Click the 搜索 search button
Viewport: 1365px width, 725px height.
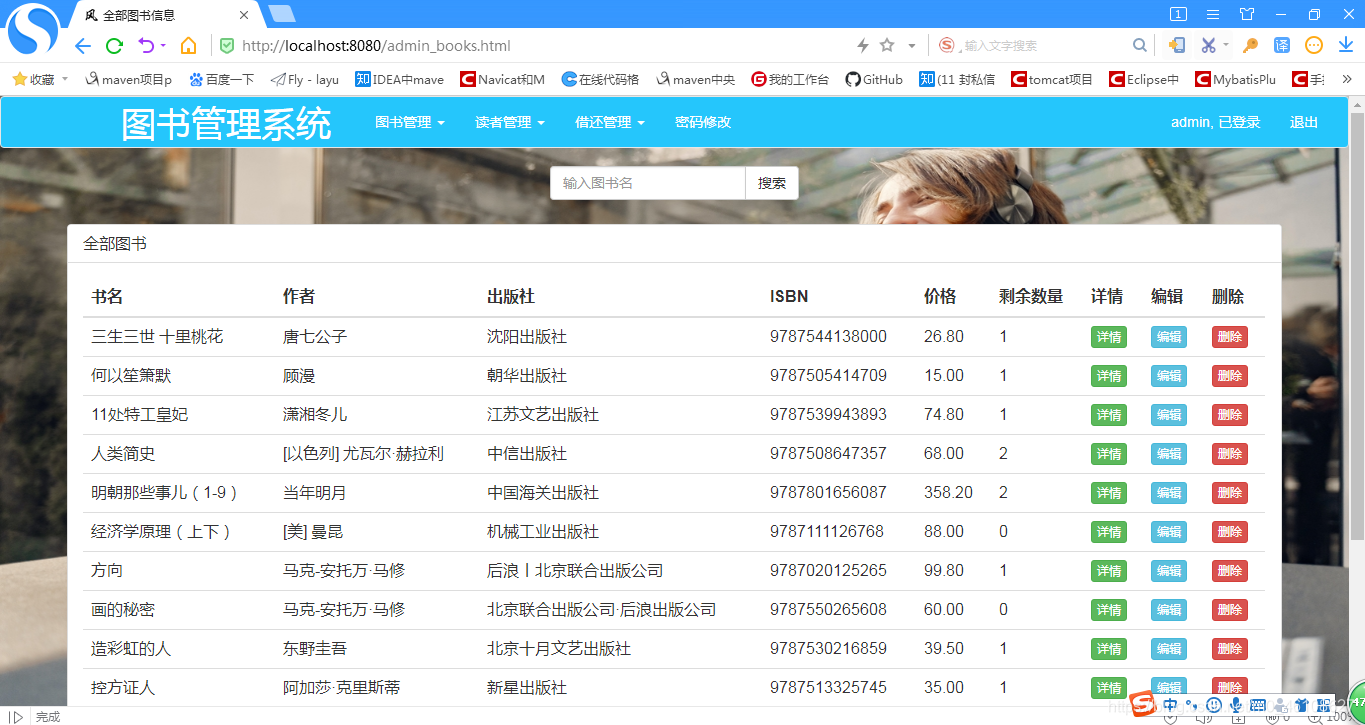click(772, 183)
